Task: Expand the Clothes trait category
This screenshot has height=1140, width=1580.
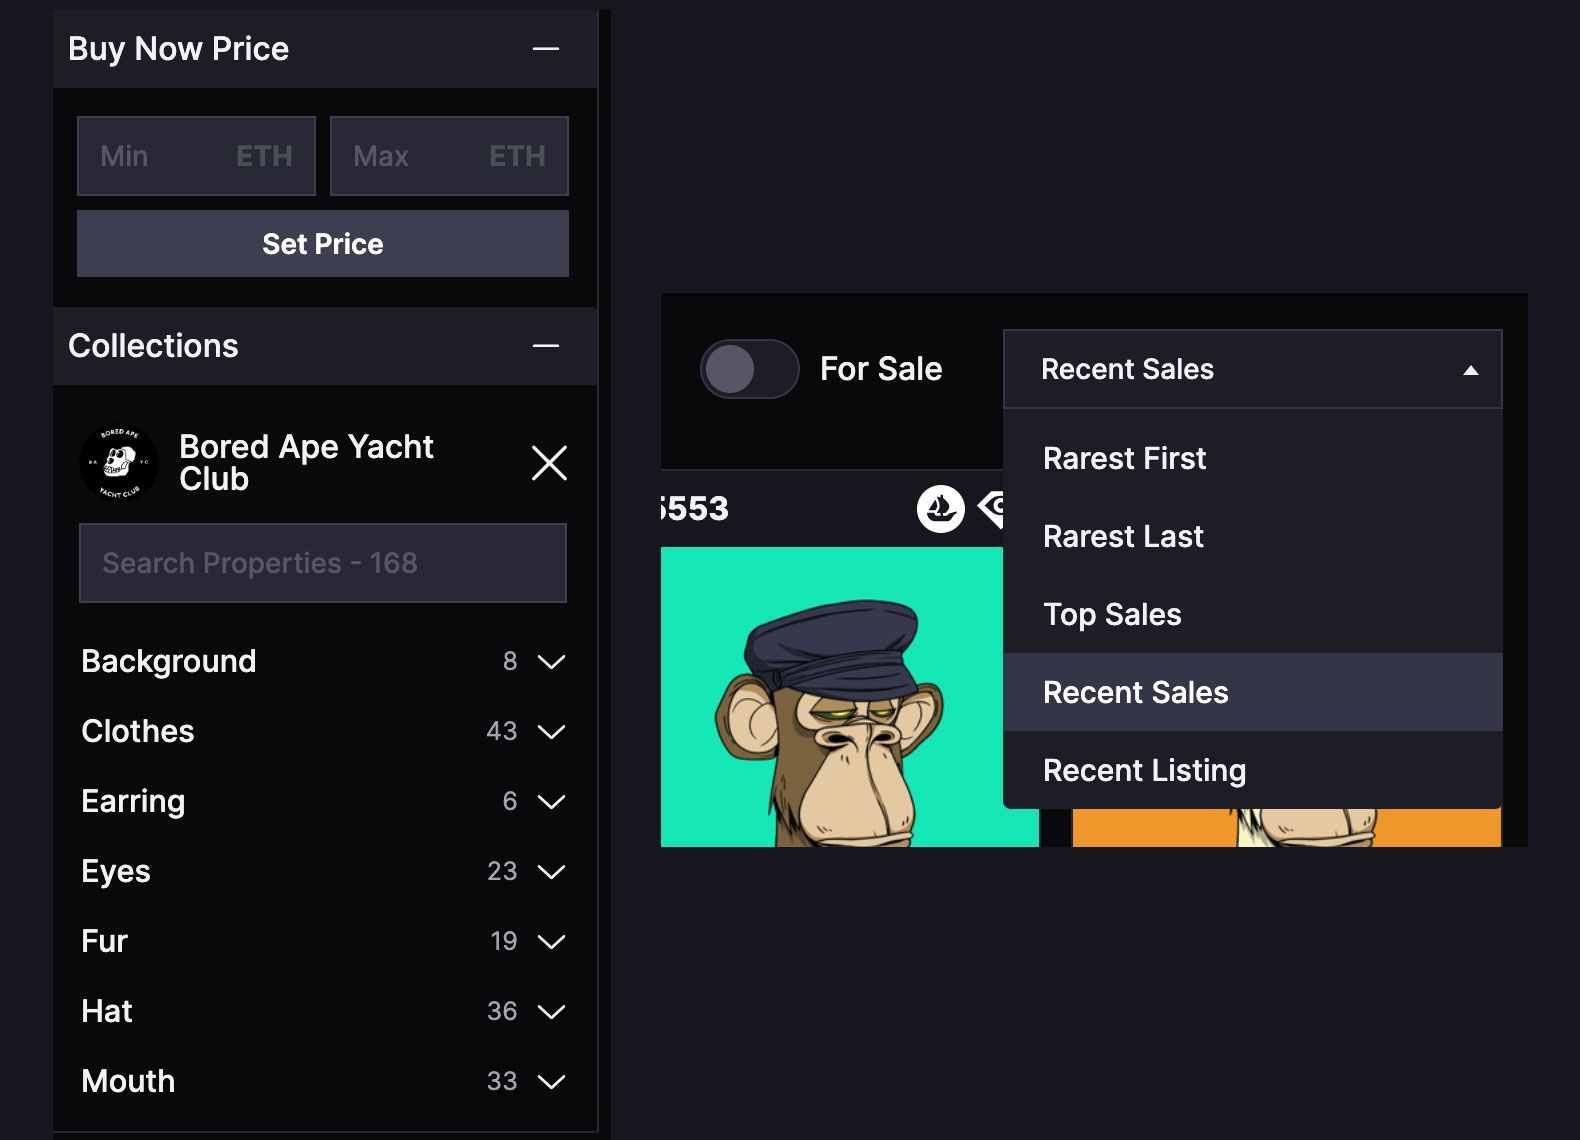Action: coord(551,731)
